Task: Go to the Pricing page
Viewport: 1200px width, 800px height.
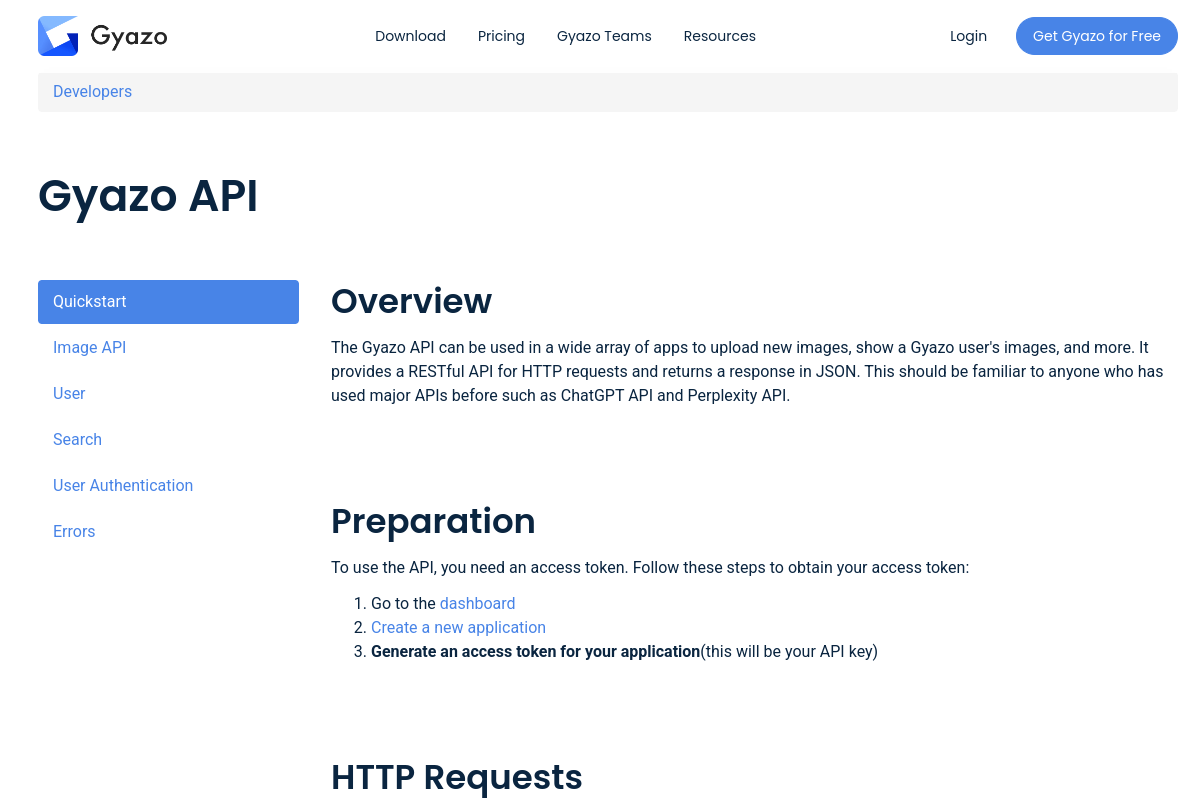Action: pyautogui.click(x=501, y=36)
